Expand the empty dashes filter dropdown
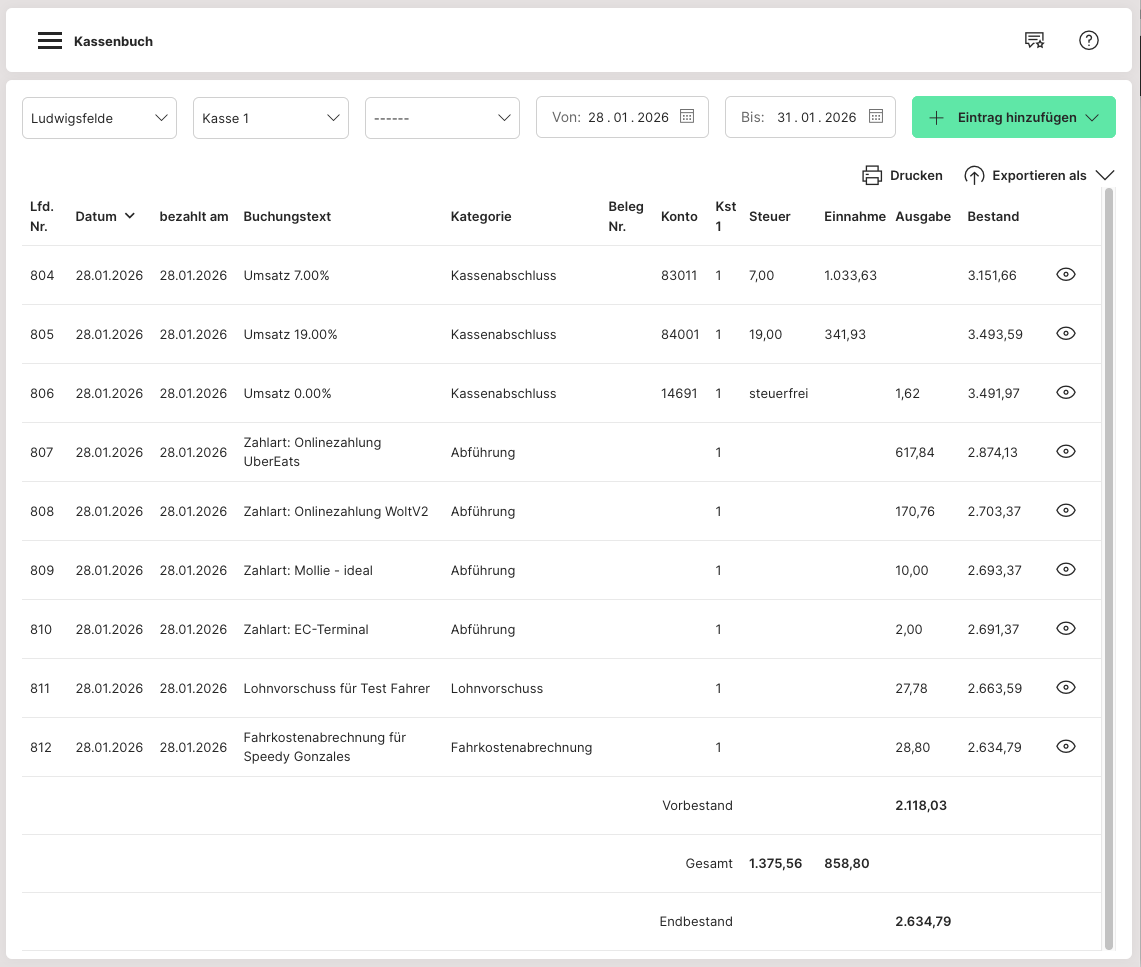This screenshot has width=1141, height=967. (x=442, y=118)
